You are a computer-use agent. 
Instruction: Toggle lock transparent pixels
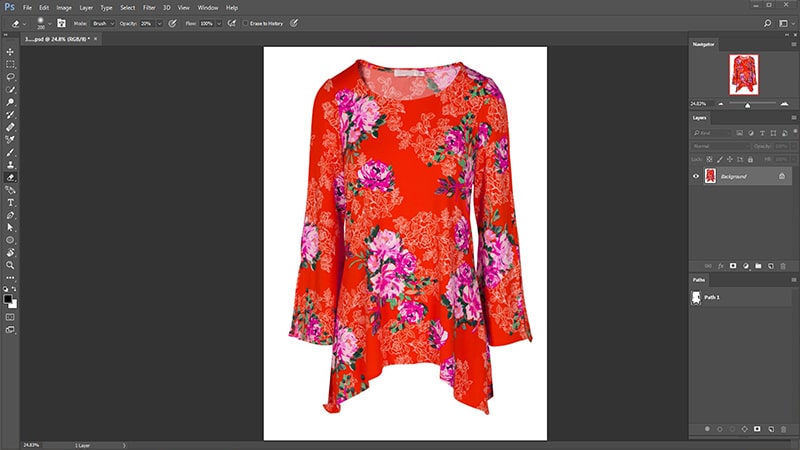pyautogui.click(x=709, y=159)
